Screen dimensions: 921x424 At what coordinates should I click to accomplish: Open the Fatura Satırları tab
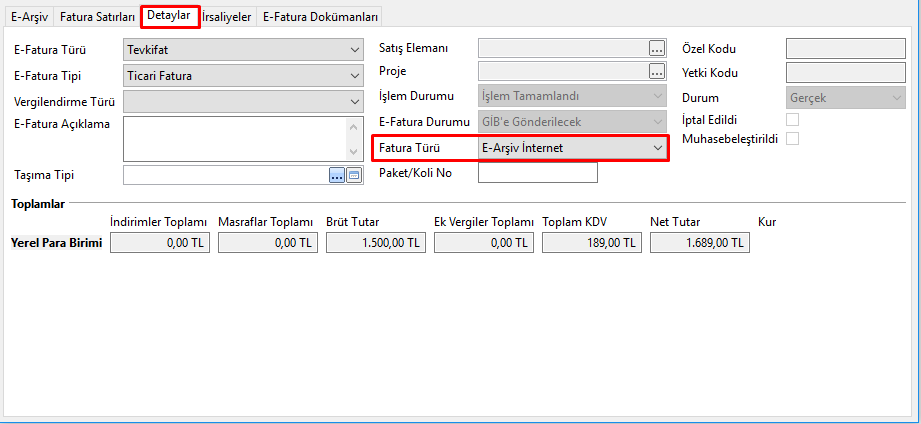pos(97,17)
